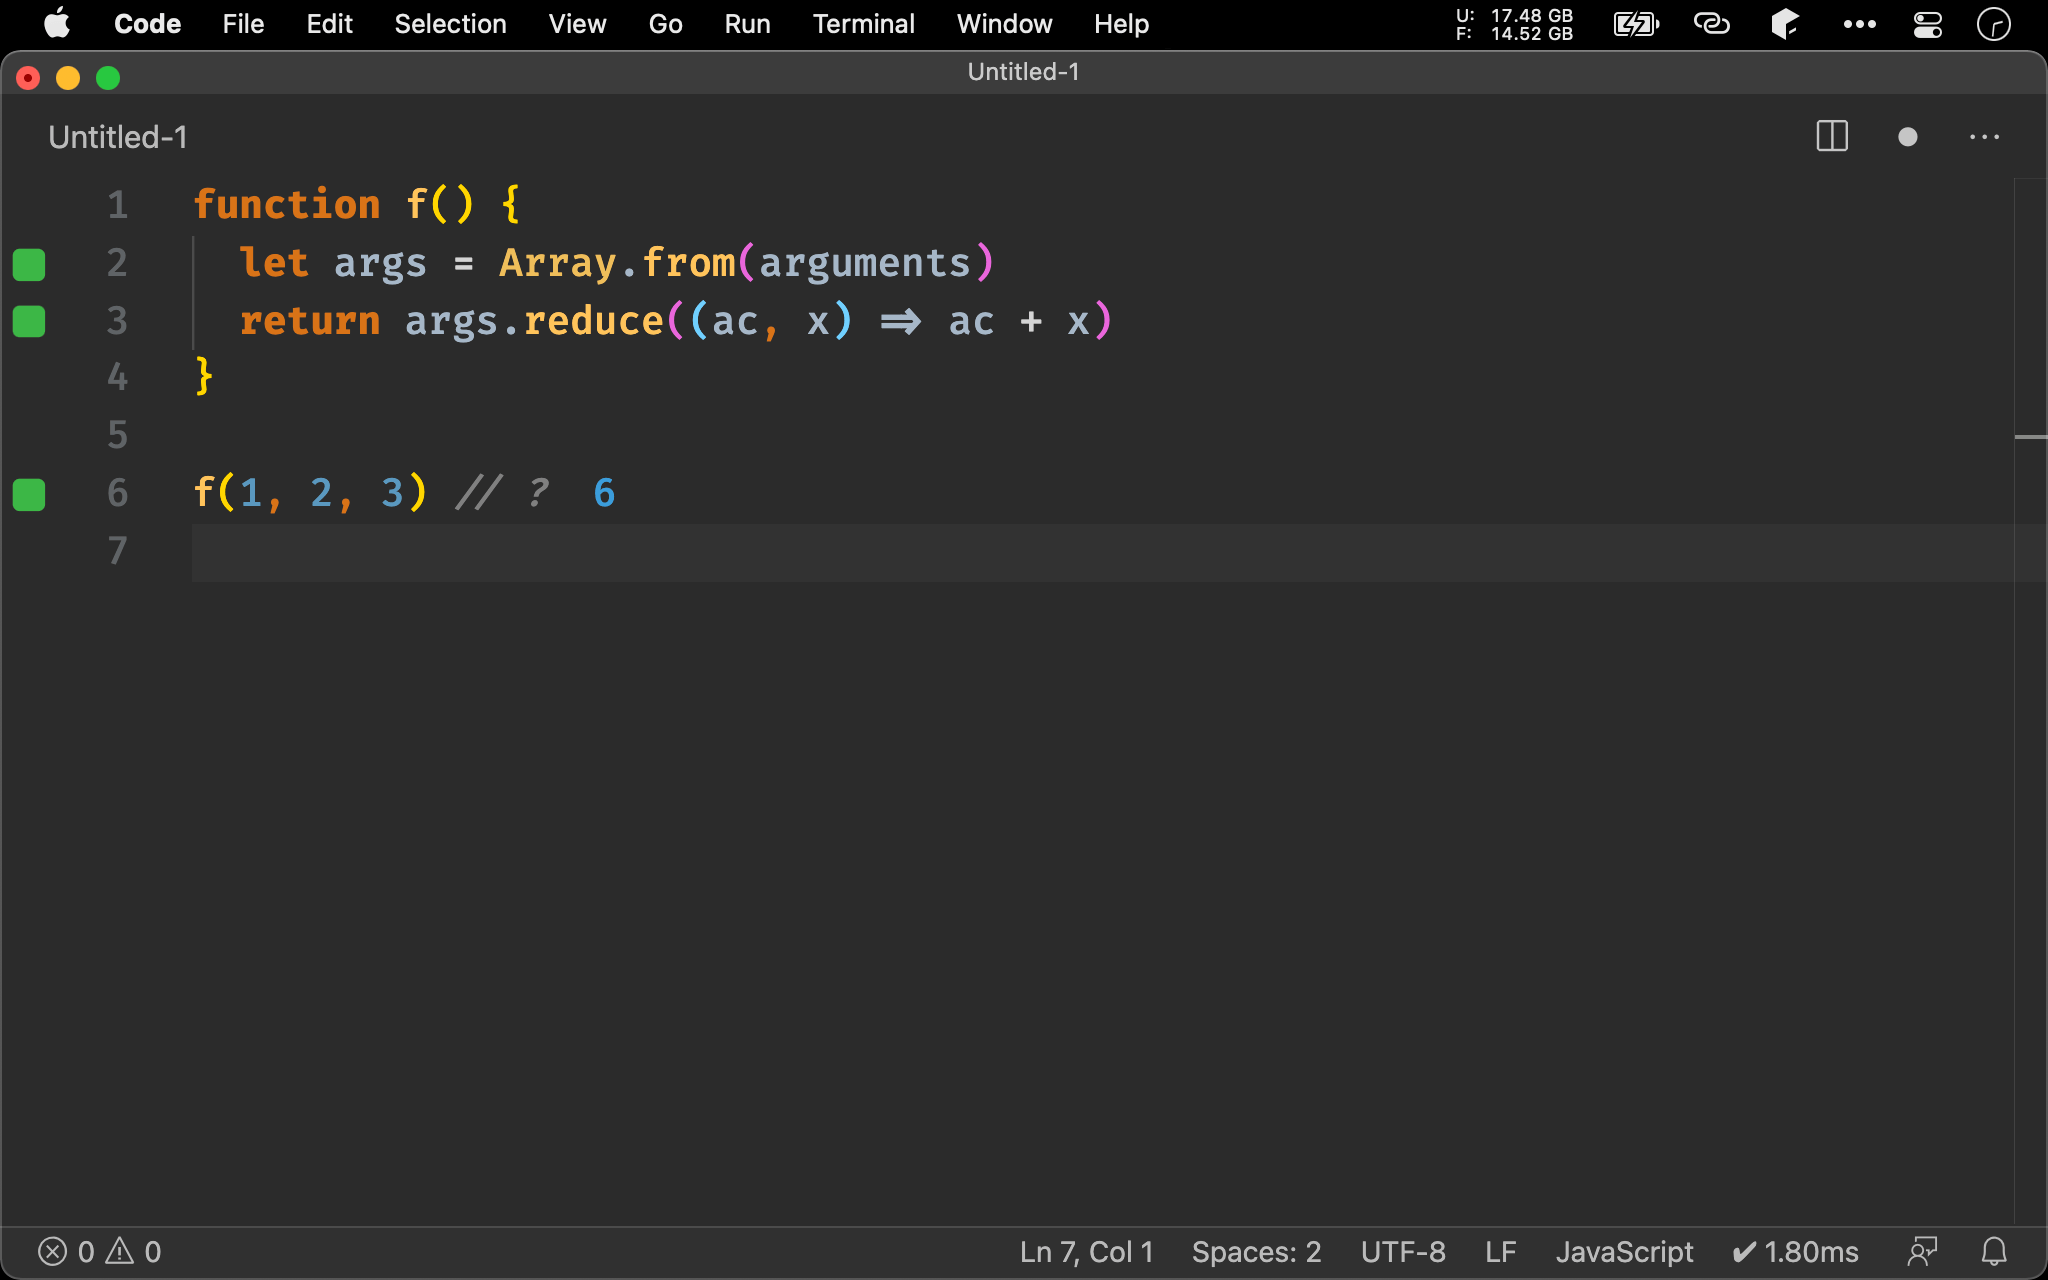
Task: Toggle the green breakpoint on line 2
Action: tap(28, 264)
